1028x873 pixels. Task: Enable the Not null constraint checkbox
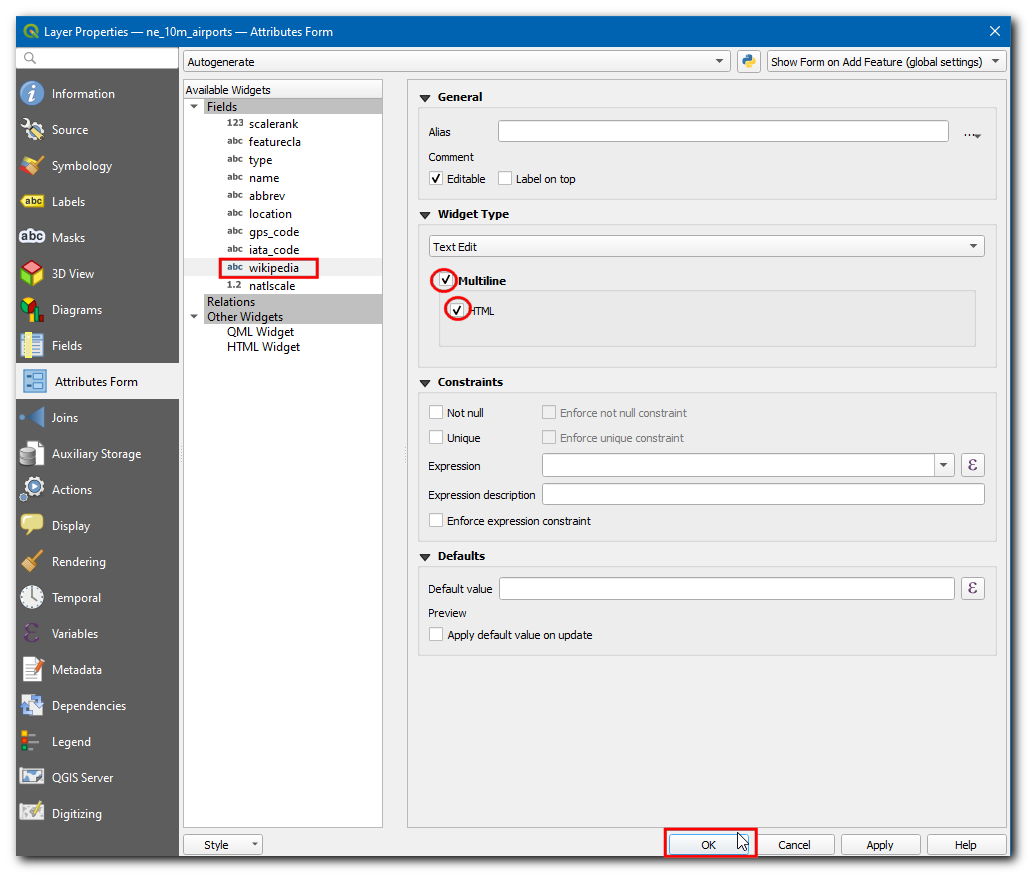pos(436,413)
